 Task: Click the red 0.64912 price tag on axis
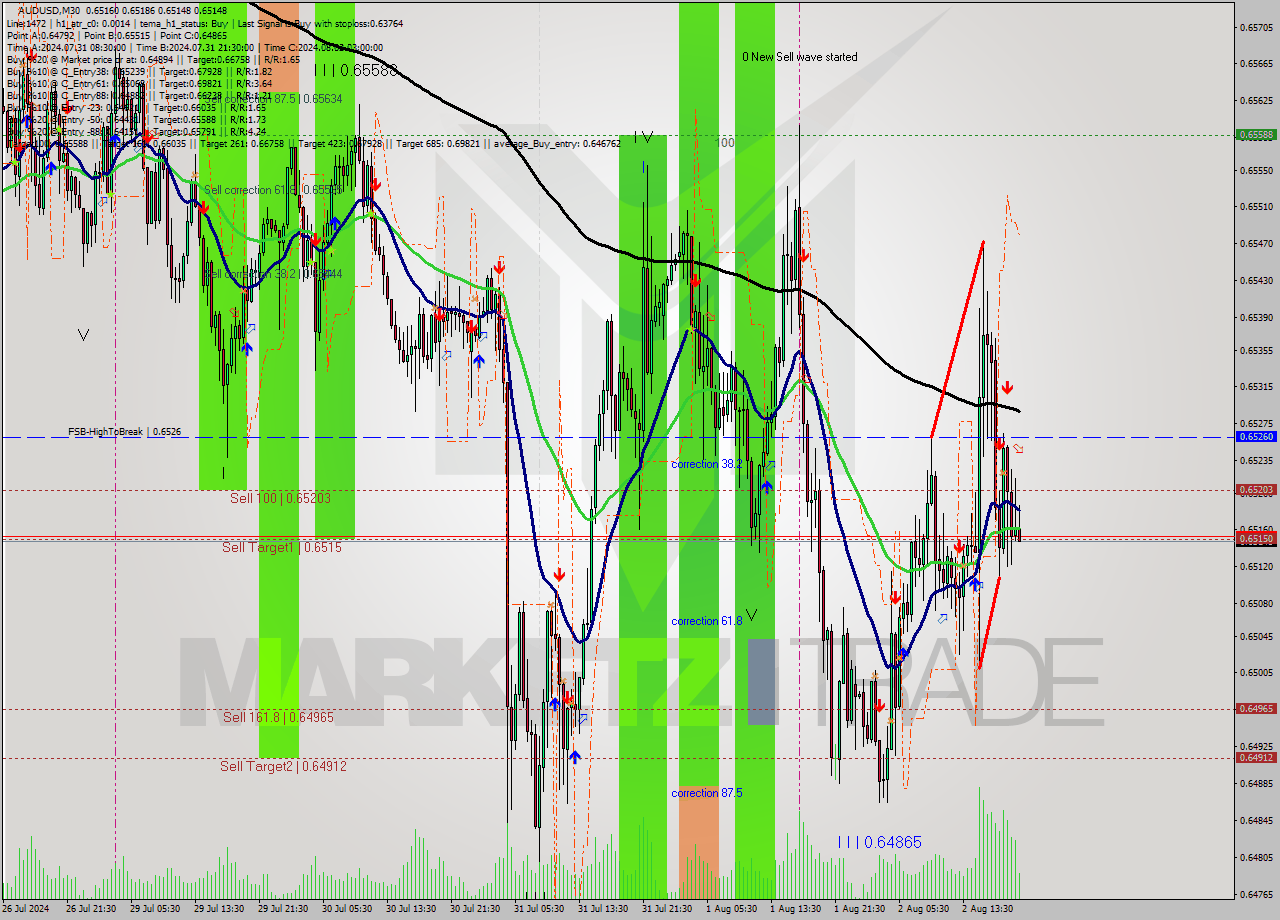pyautogui.click(x=1255, y=758)
